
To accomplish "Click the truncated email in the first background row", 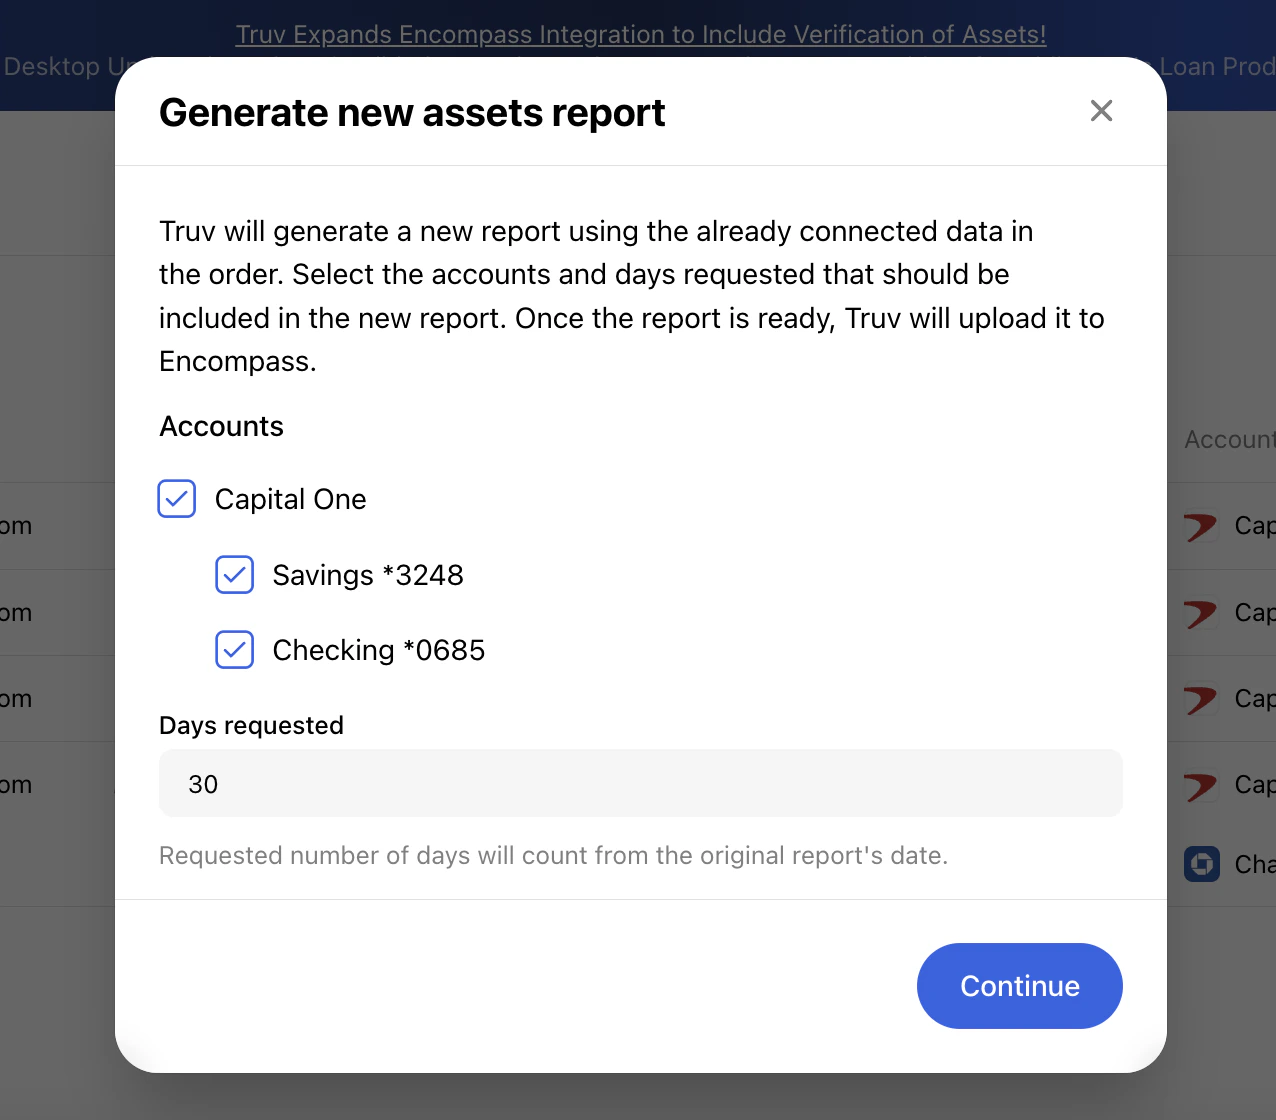I will (x=16, y=525).
